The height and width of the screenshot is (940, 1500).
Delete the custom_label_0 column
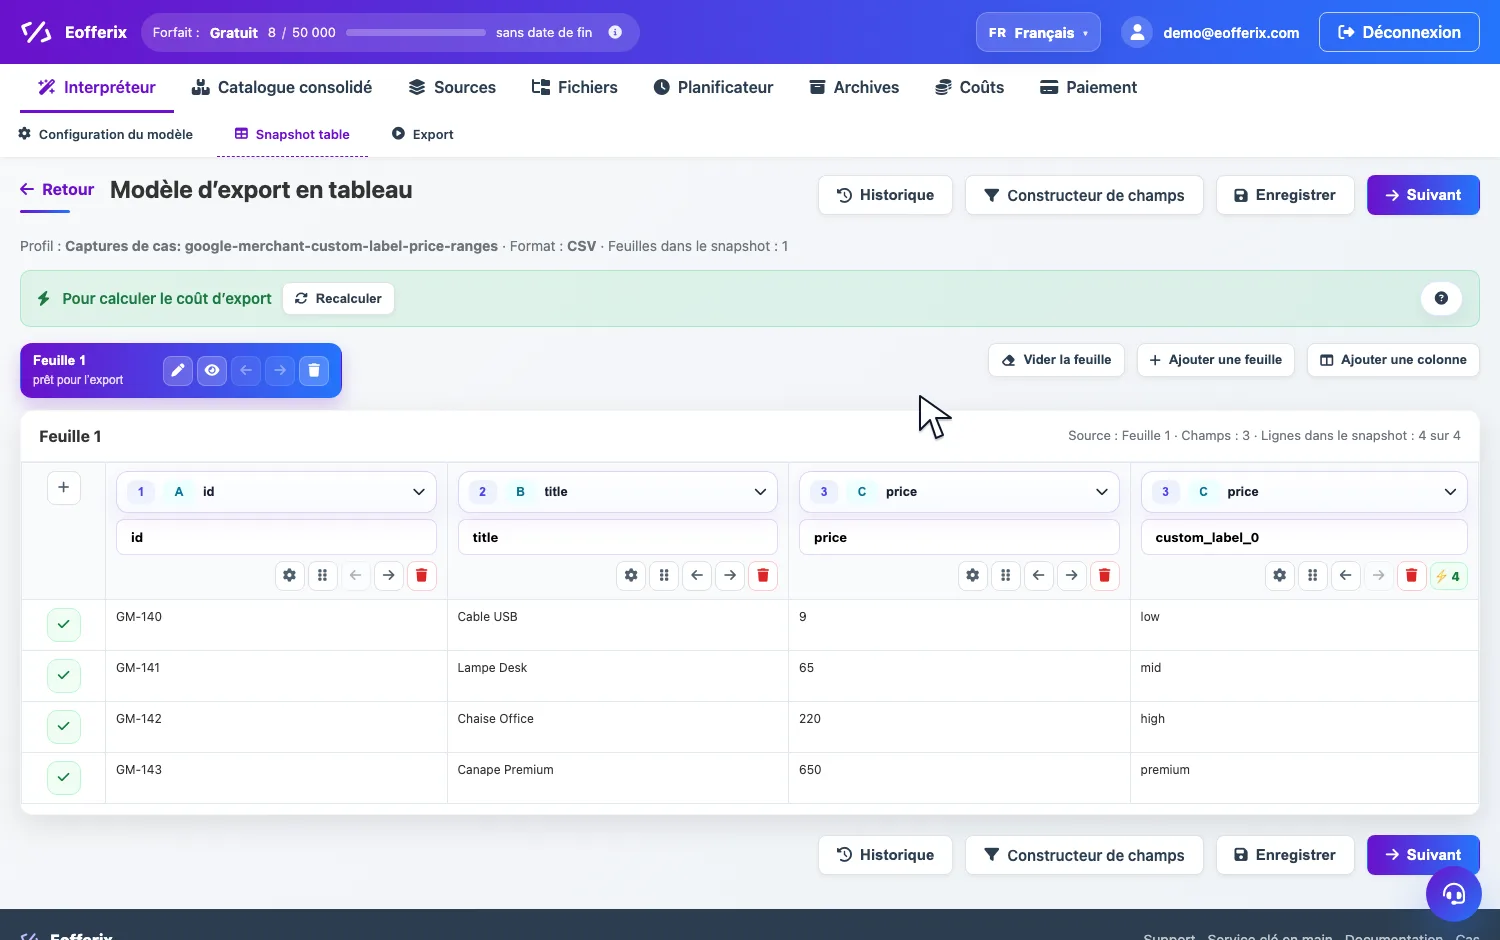pos(1411,575)
